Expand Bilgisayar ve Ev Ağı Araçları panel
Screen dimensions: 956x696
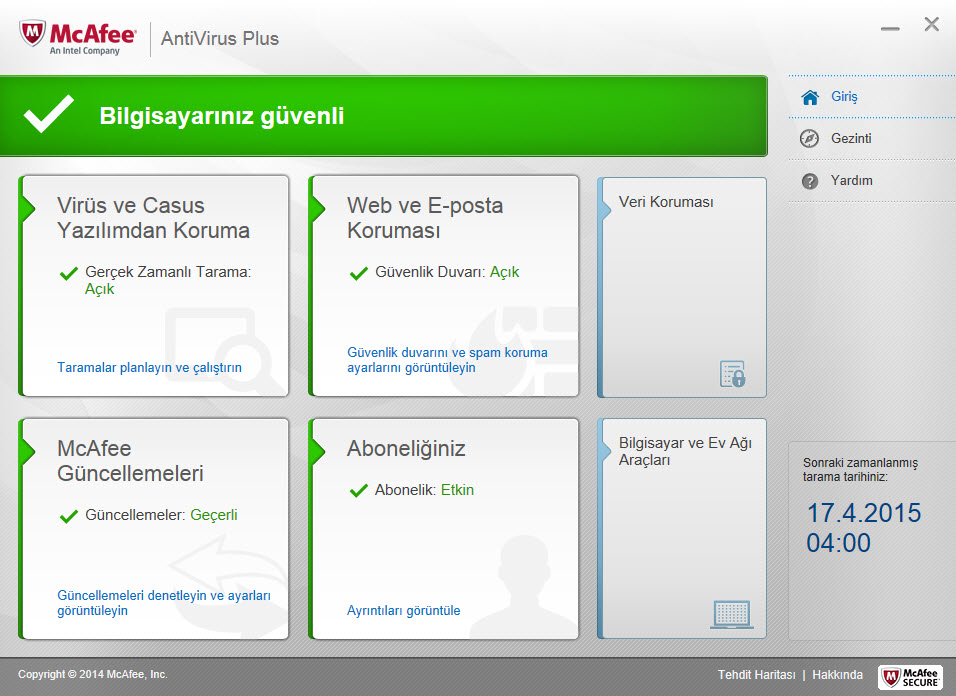tap(685, 451)
